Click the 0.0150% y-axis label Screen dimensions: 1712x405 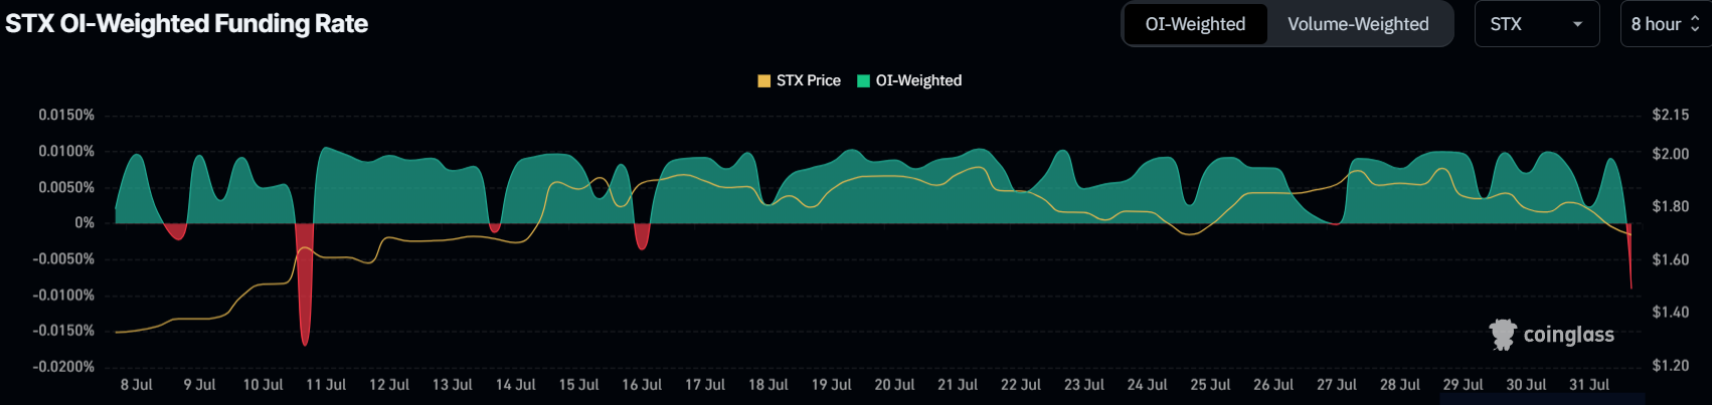pyautogui.click(x=66, y=115)
